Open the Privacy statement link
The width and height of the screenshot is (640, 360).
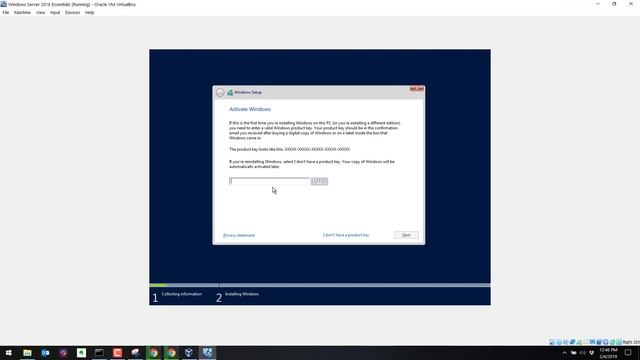click(x=239, y=236)
